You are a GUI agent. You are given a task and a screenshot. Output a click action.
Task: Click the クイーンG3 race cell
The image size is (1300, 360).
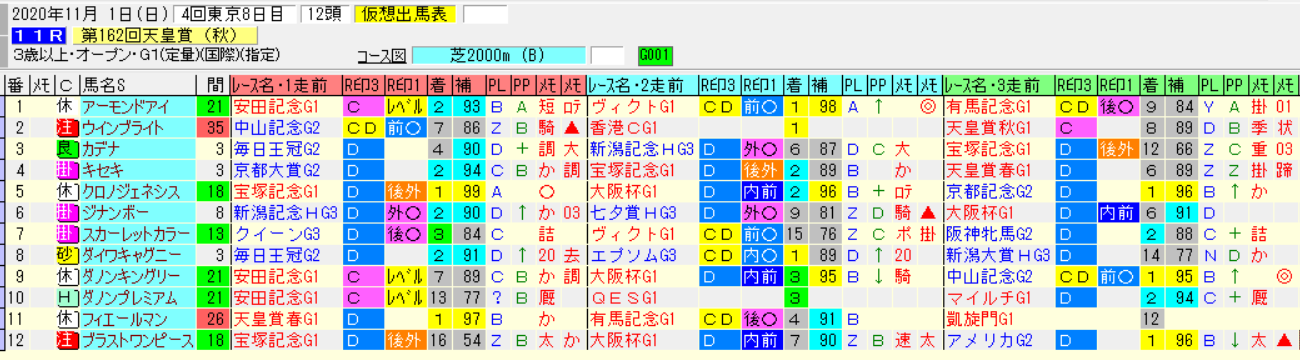[x=286, y=233]
